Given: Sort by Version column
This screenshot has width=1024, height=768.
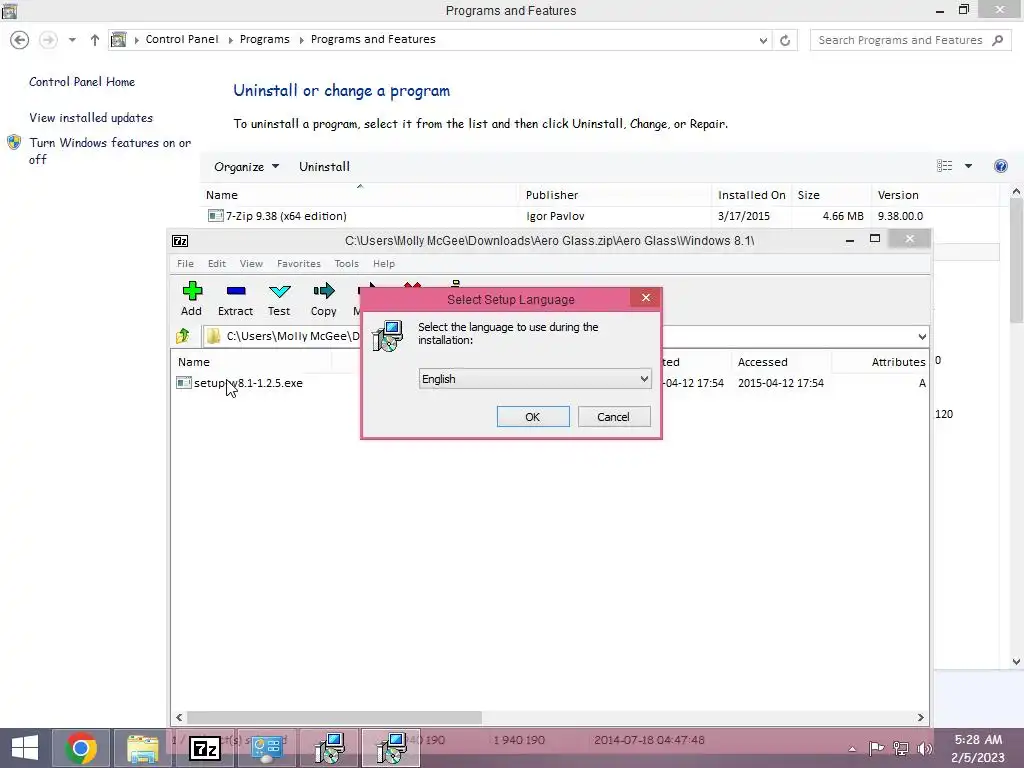Looking at the screenshot, I should point(935,195).
